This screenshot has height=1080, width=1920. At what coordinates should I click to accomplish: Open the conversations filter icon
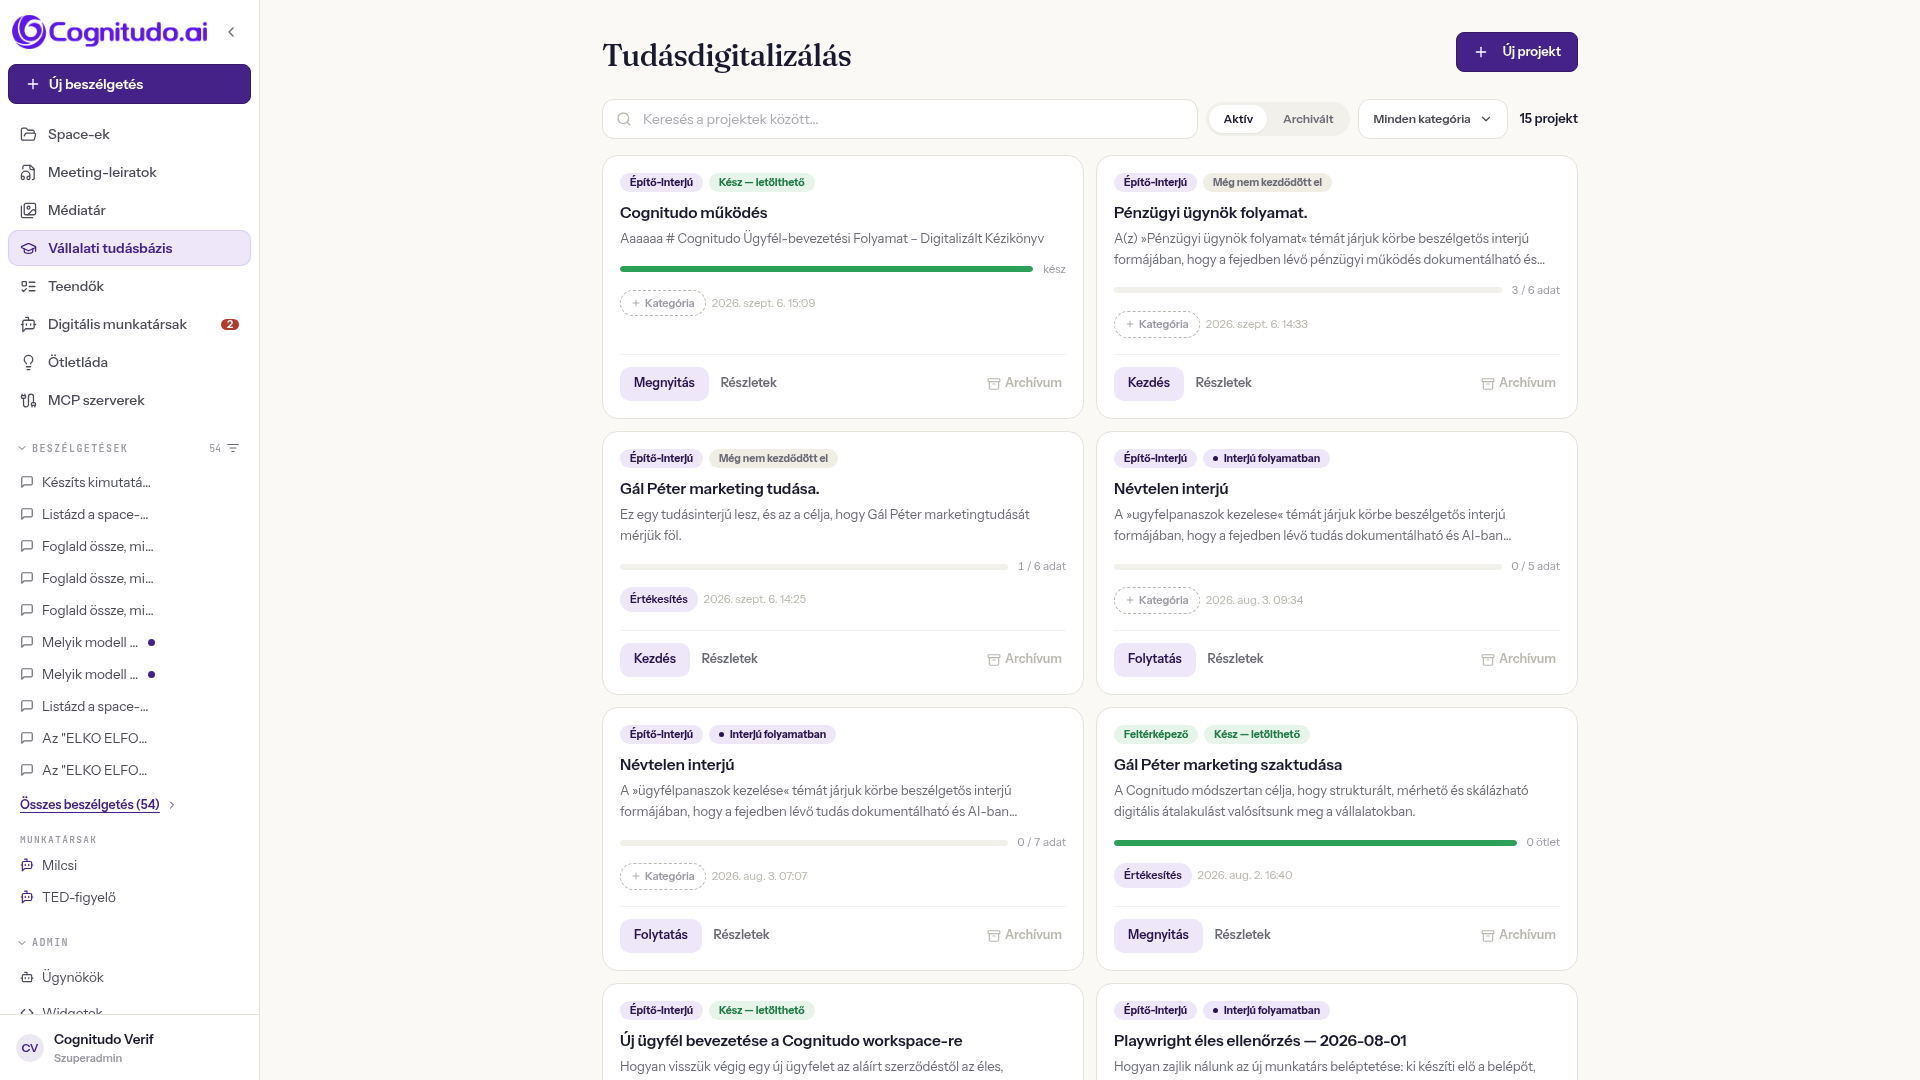(233, 448)
